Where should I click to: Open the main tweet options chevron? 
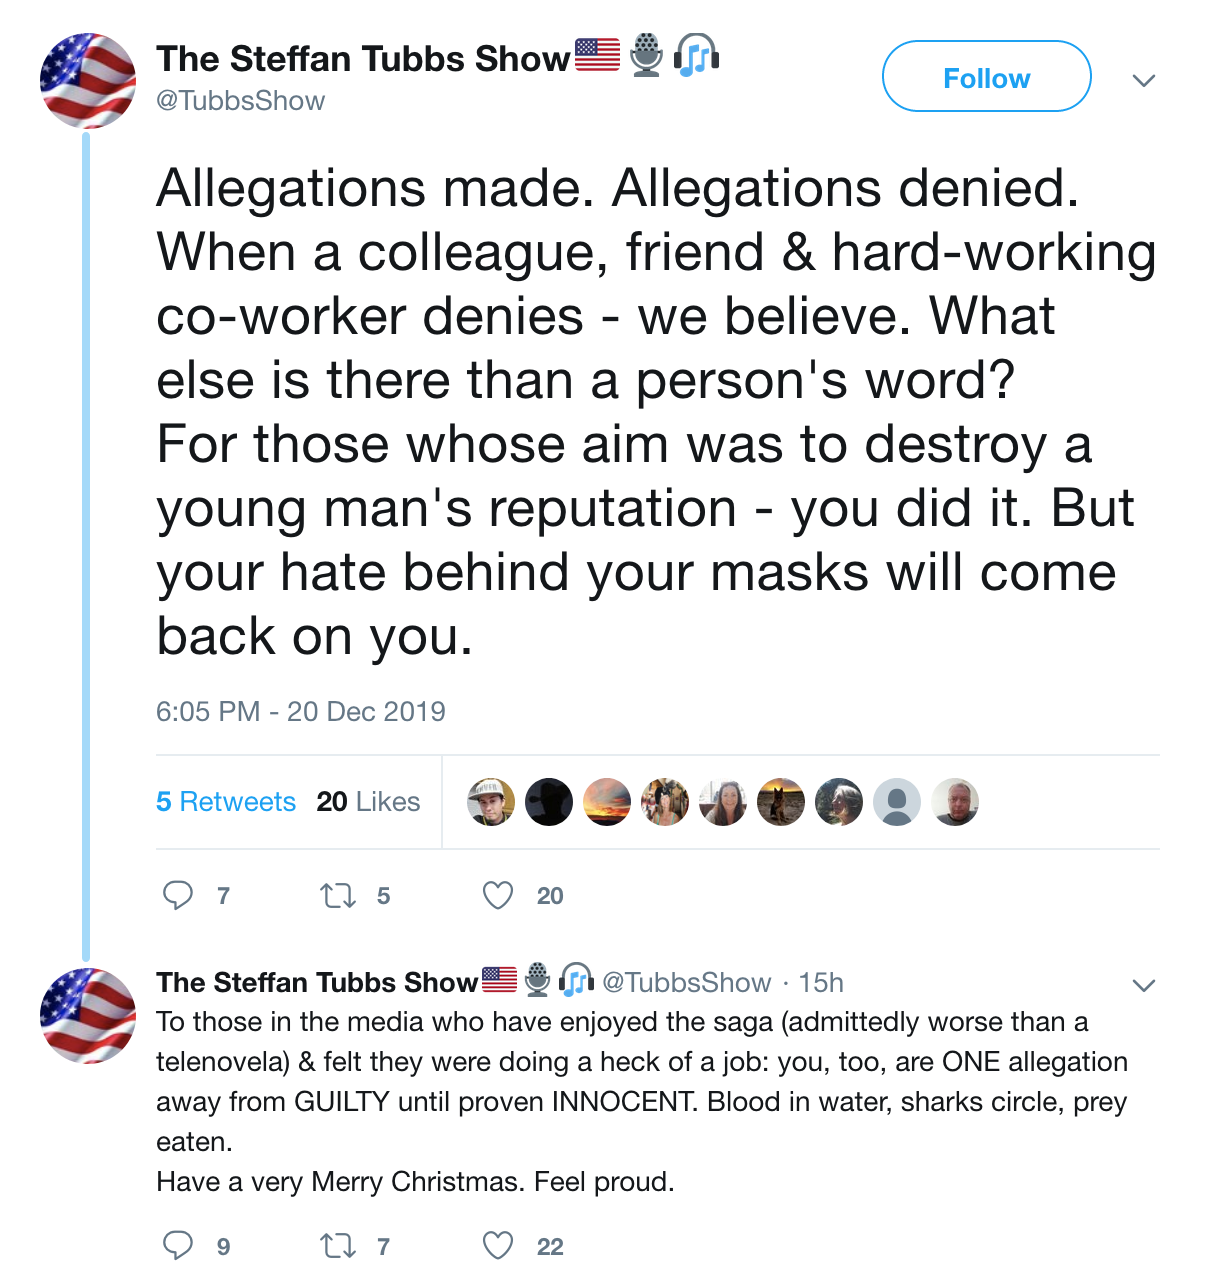[x=1144, y=80]
